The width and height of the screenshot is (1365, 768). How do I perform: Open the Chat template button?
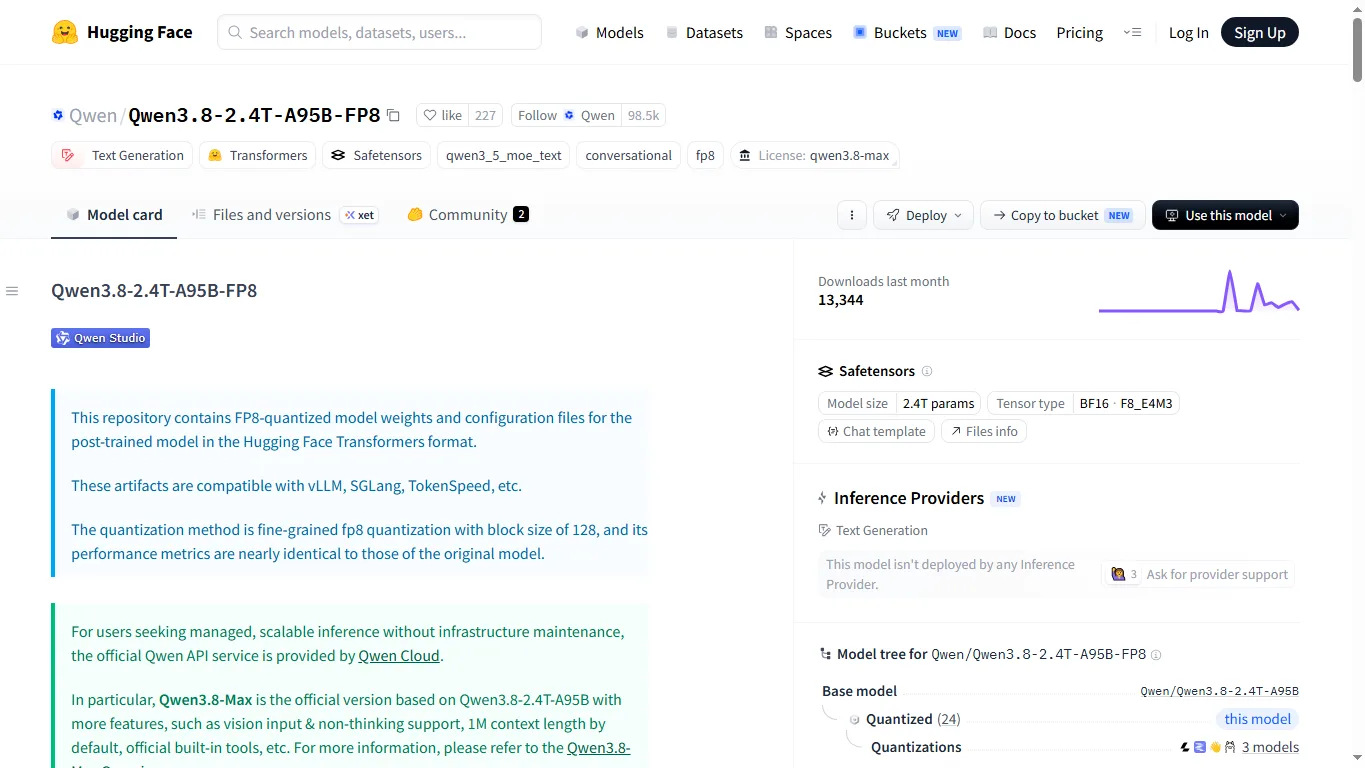[x=877, y=431]
